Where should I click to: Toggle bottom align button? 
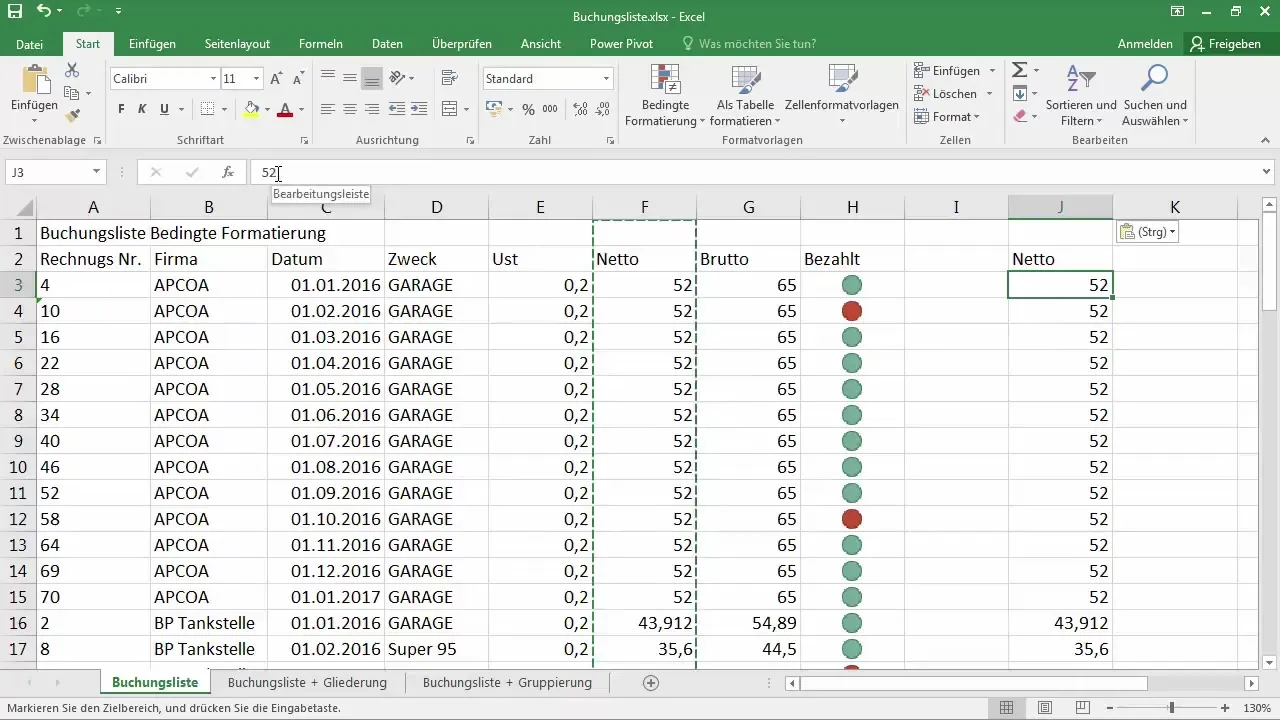(x=372, y=78)
